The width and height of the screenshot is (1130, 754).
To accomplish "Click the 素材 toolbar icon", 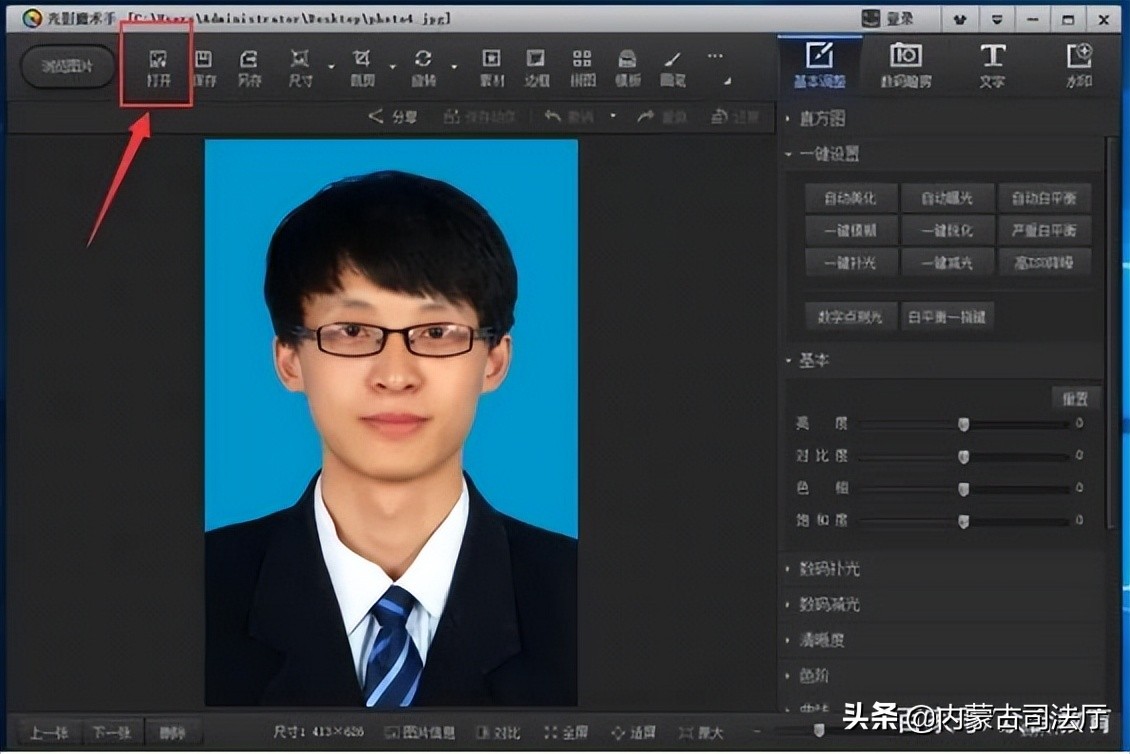I will (490, 65).
